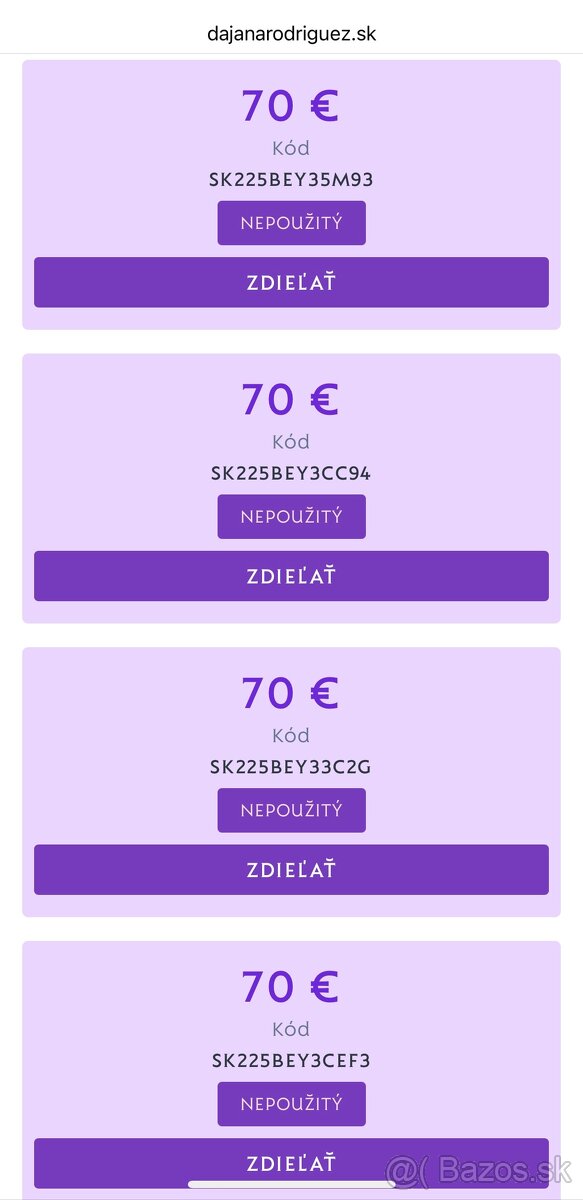This screenshot has width=583, height=1200.
Task: Tap ZDIEĽAŤ for code SK225BEY35M93
Action: (291, 282)
